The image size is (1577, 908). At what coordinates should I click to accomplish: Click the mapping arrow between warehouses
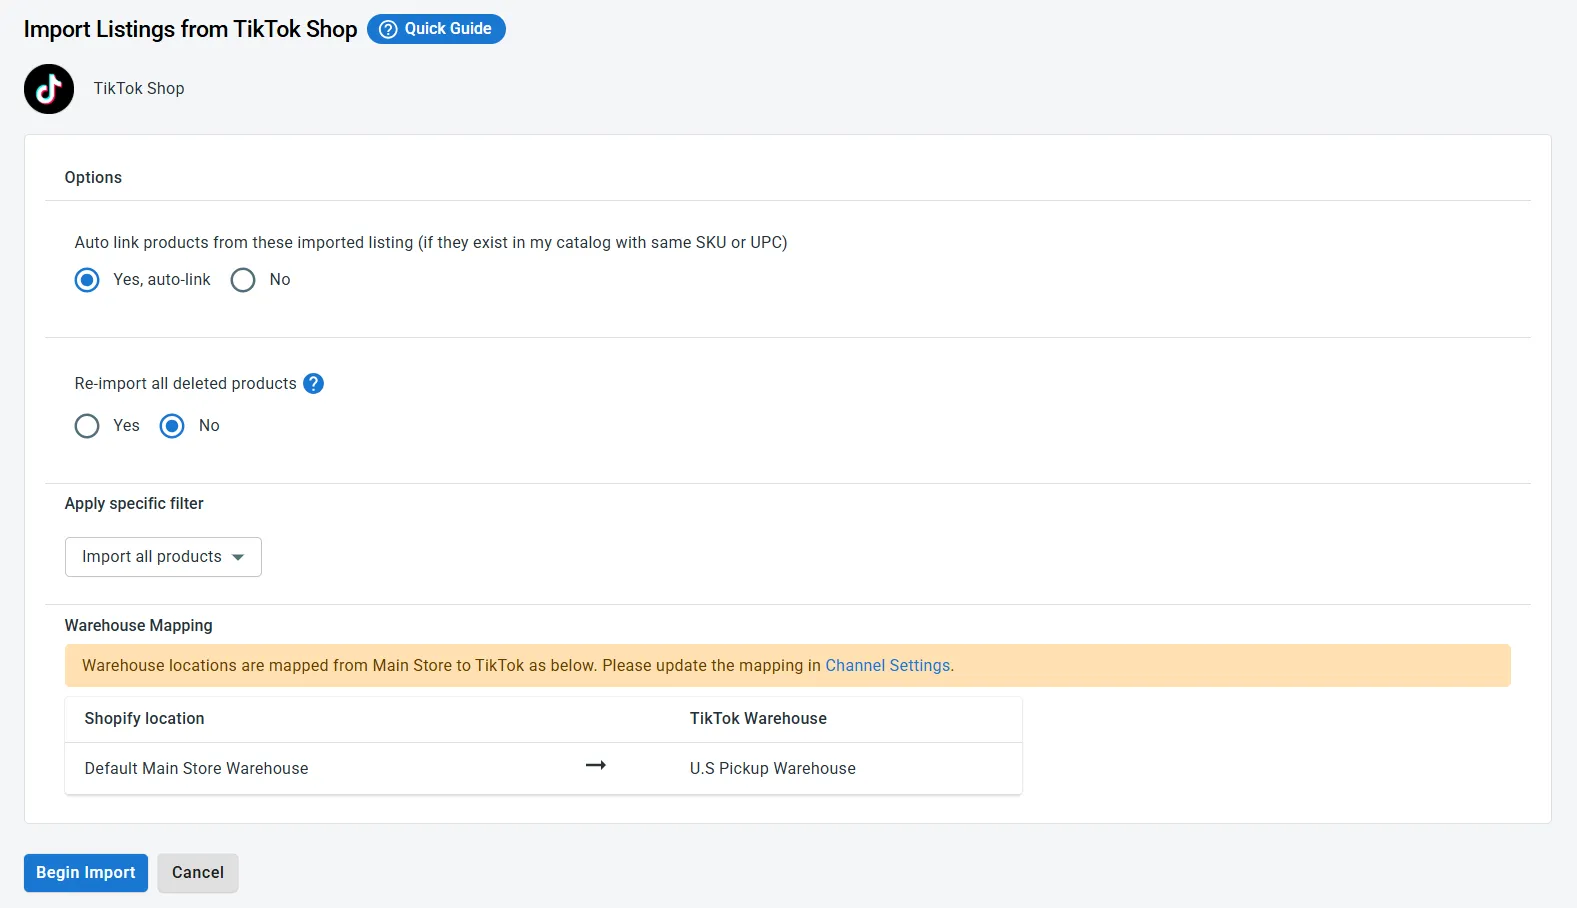tap(596, 766)
